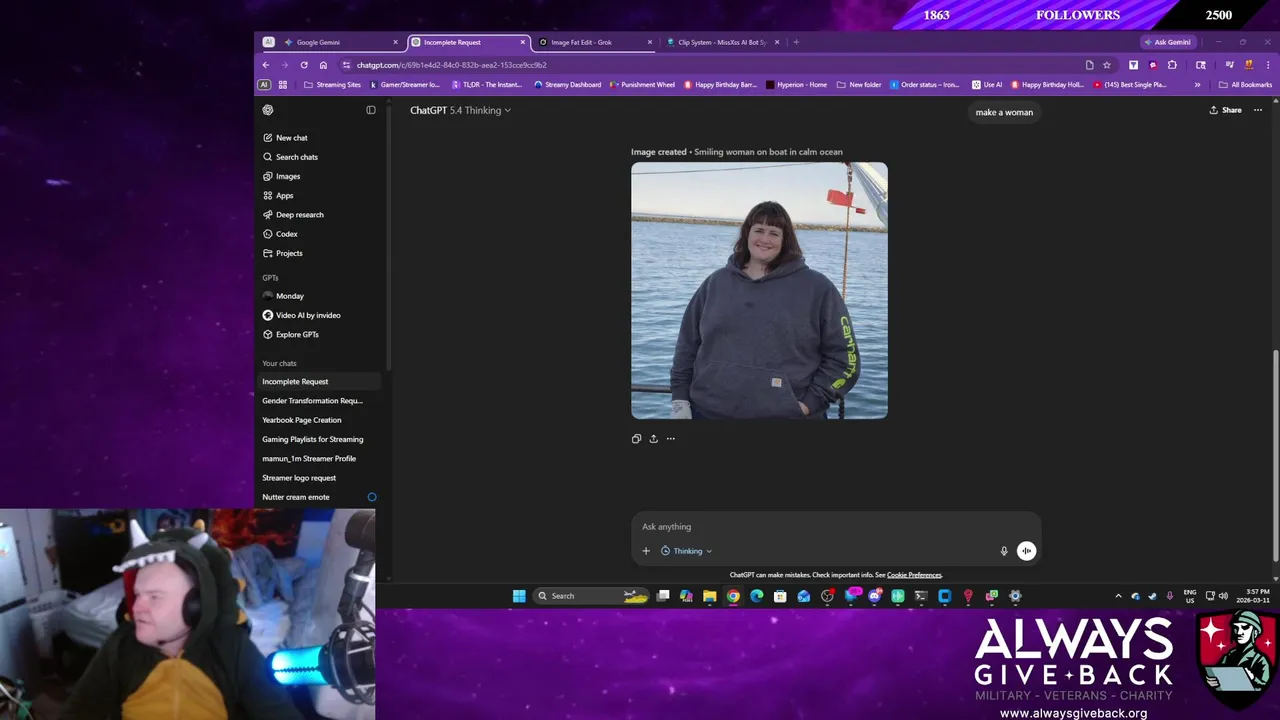Click the Share button
1280x720 pixels.
[x=1225, y=110]
